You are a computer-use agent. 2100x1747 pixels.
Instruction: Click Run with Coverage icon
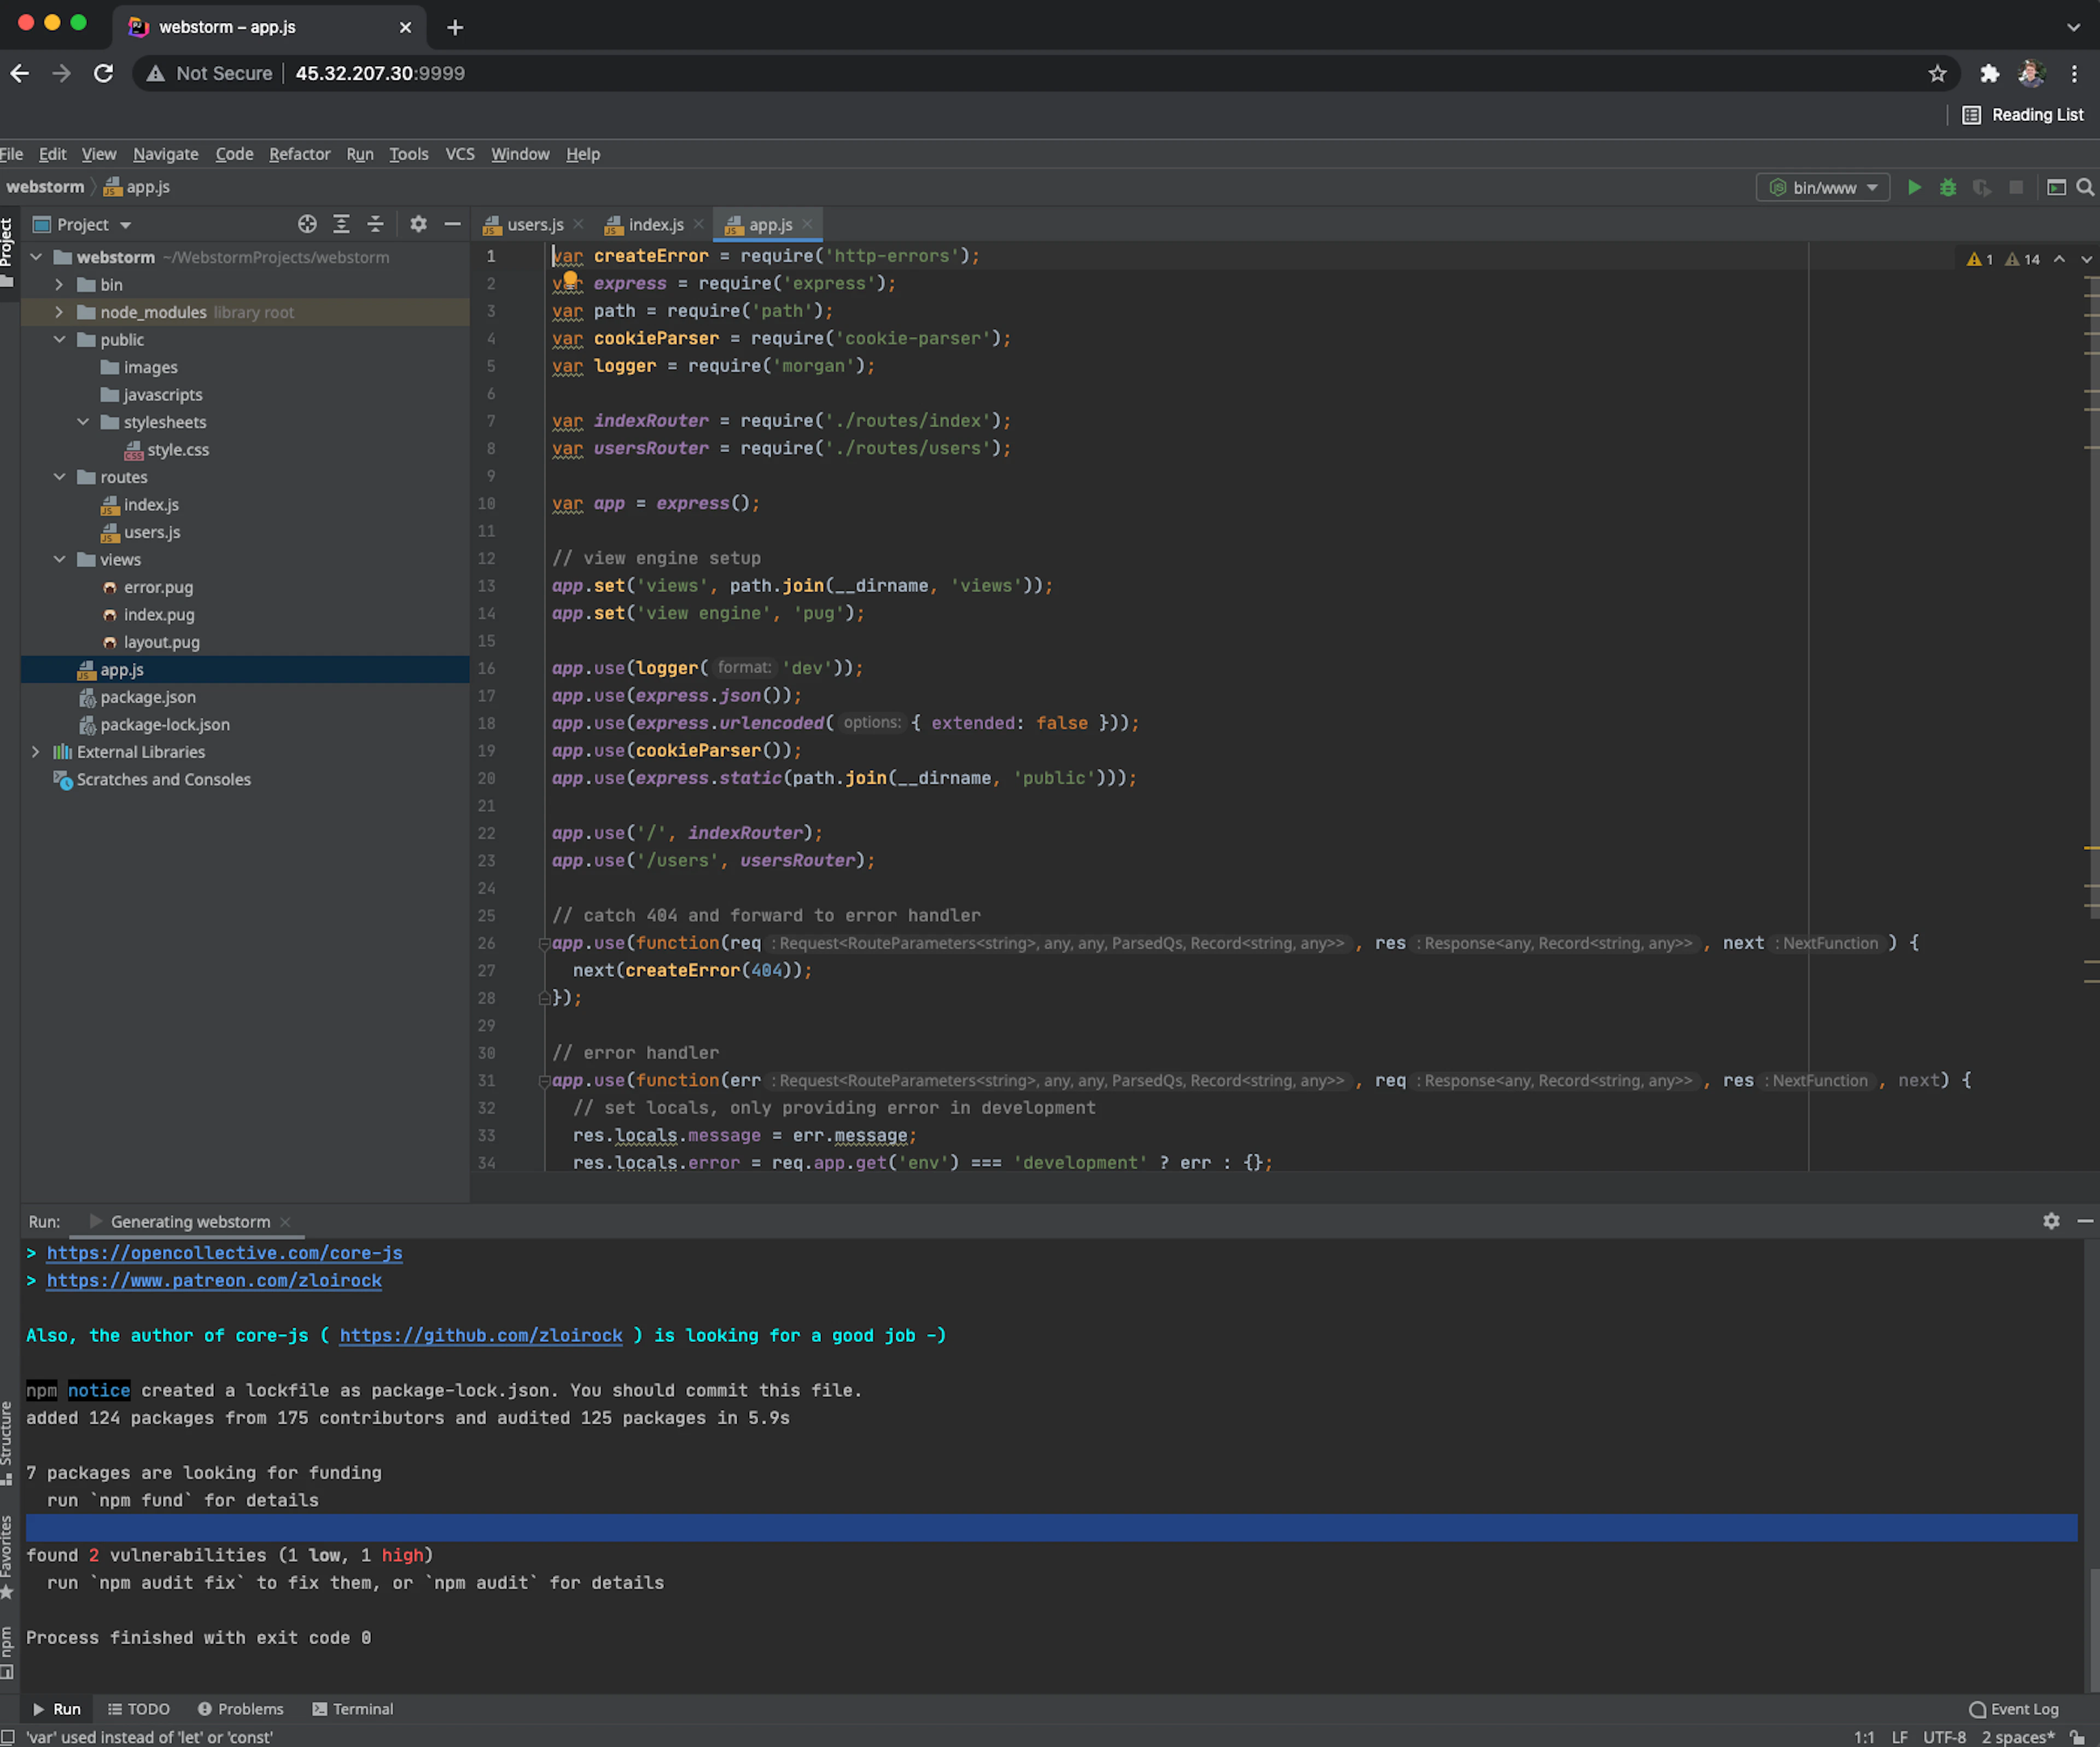click(x=1982, y=187)
